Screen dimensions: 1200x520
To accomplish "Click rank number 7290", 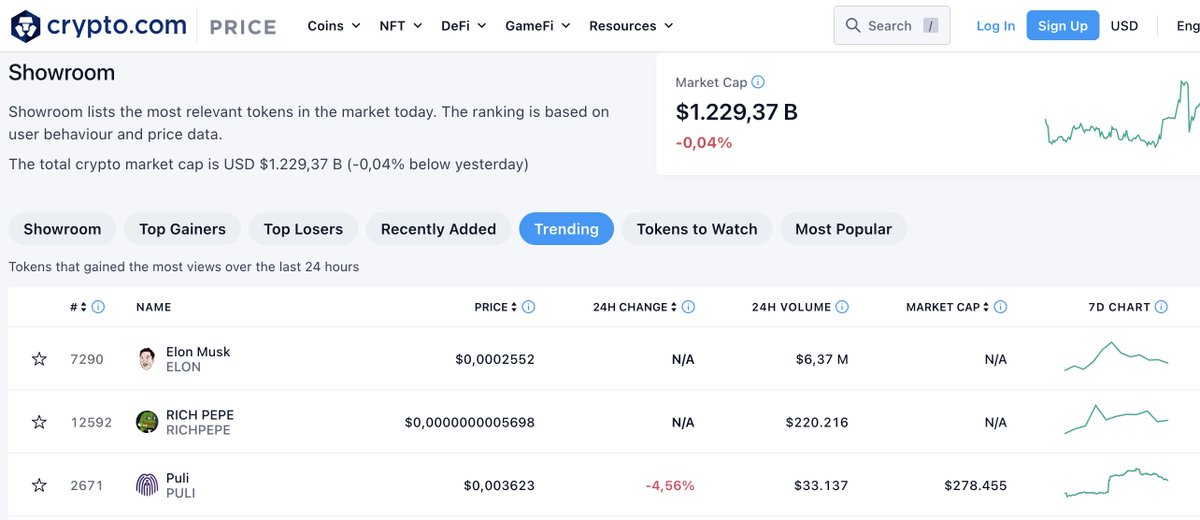I will (x=87, y=359).
